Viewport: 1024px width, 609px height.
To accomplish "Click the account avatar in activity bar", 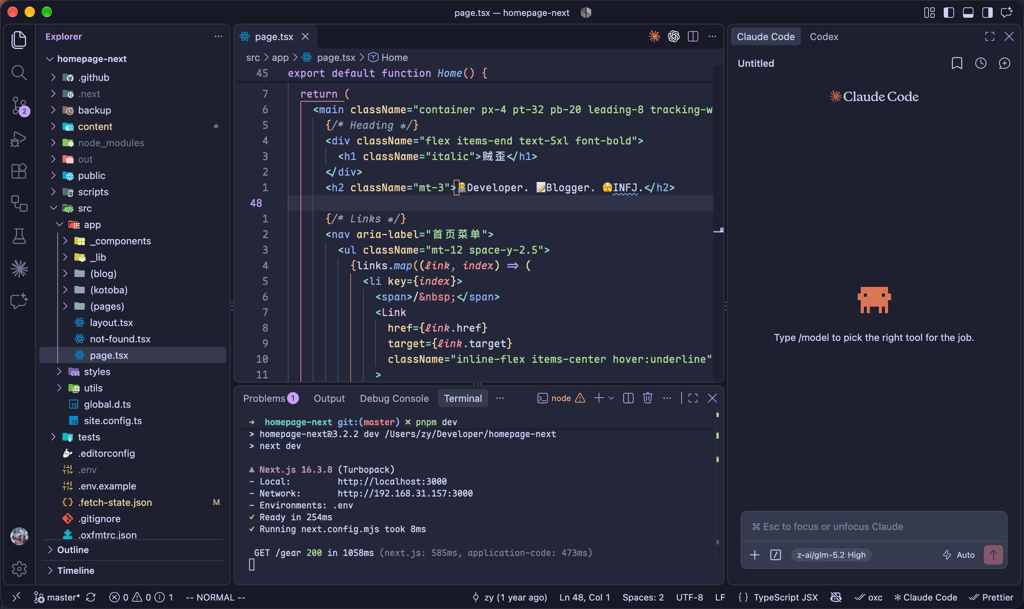I will (19, 536).
